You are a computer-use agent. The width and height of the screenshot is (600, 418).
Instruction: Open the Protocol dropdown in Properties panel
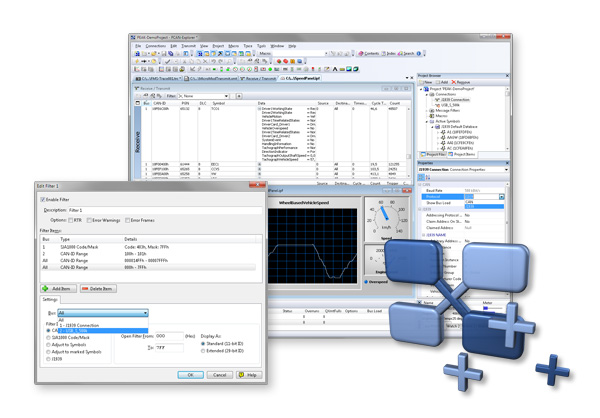pyautogui.click(x=501, y=197)
